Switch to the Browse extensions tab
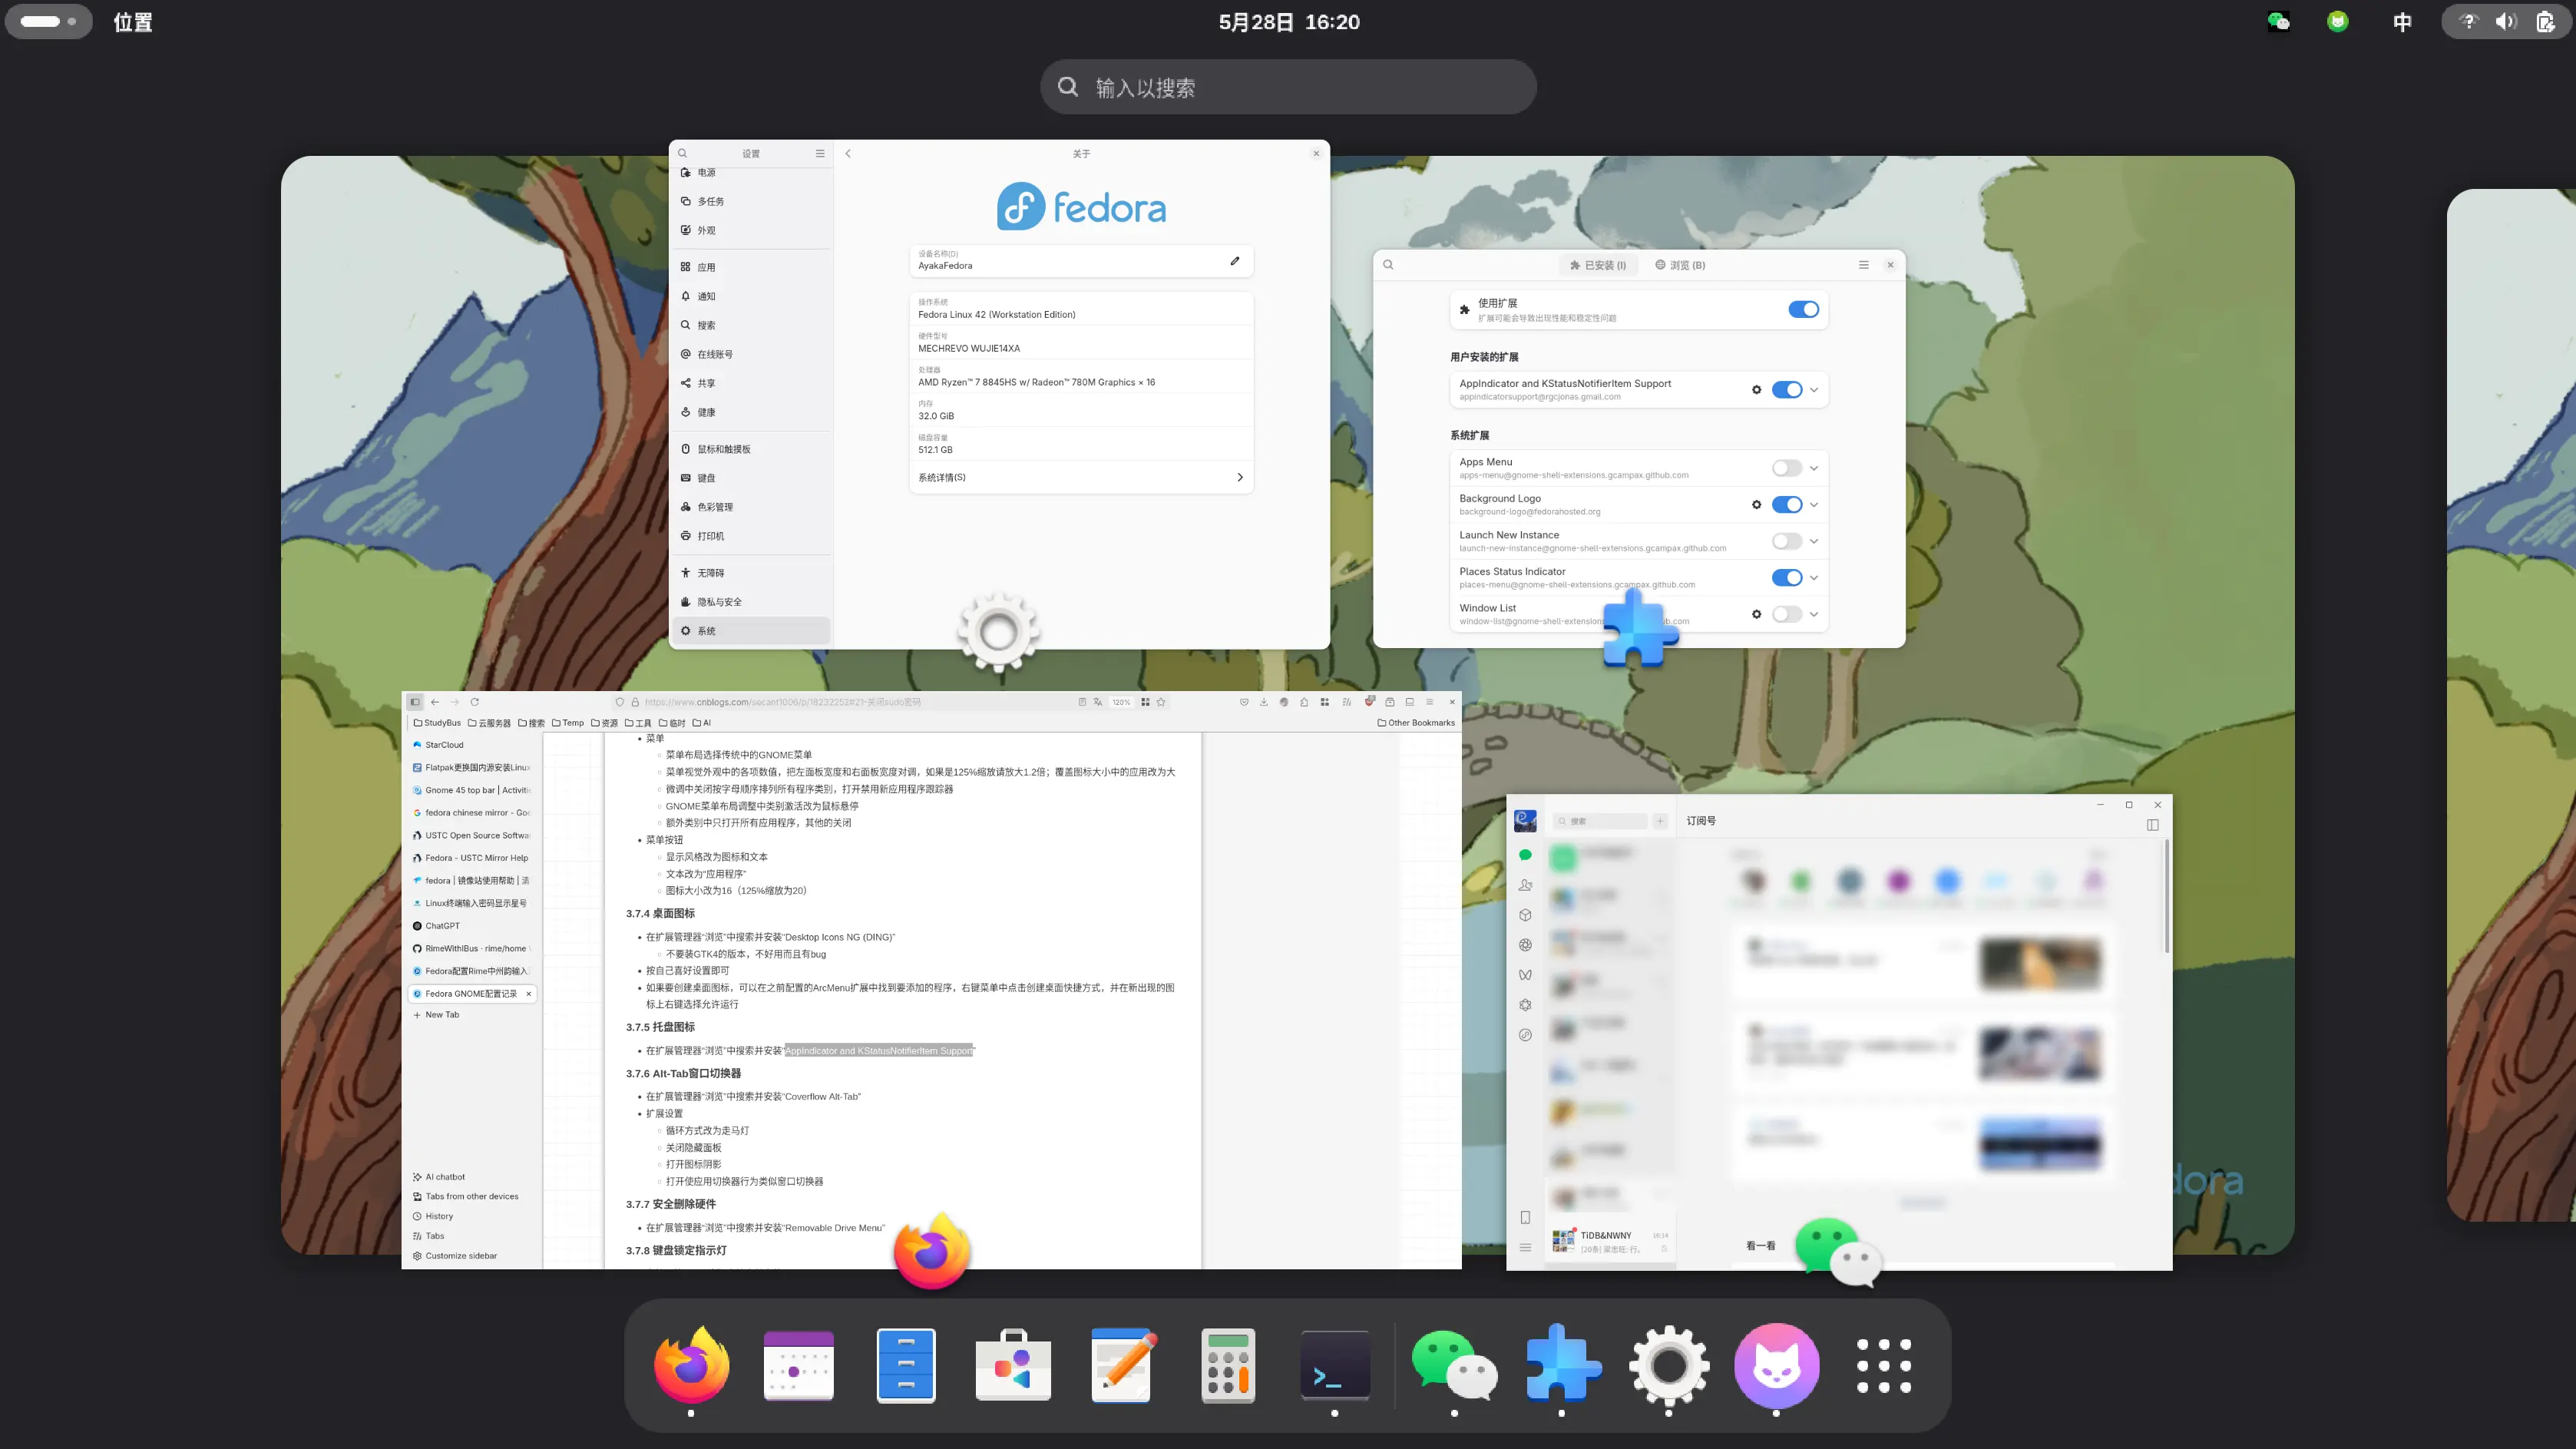This screenshot has width=2576, height=1449. [x=1680, y=265]
